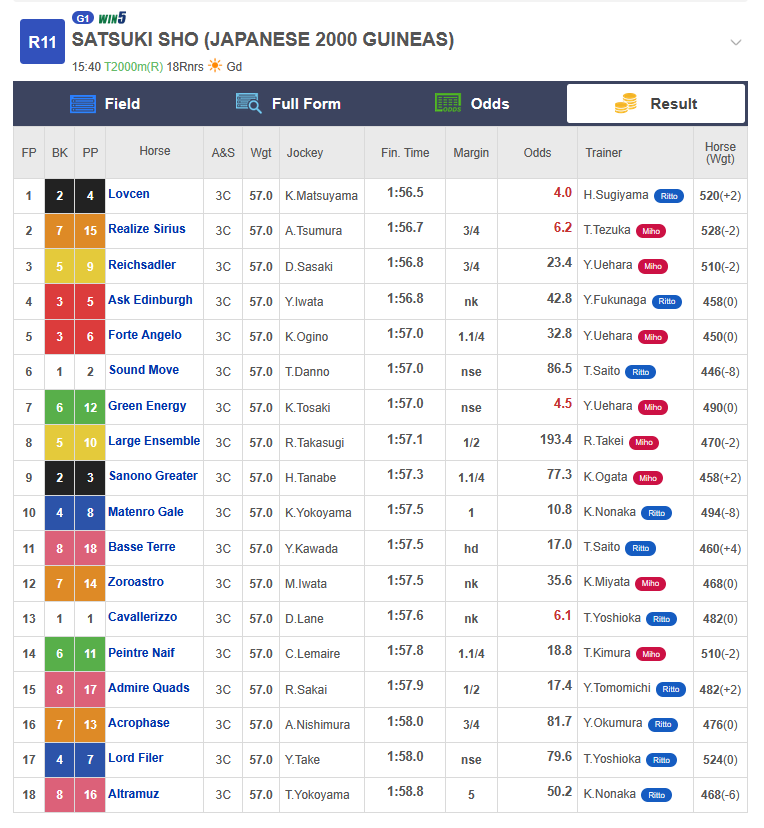Image resolution: width=764 pixels, height=828 pixels.
Task: Click the G1 grade badge
Action: click(83, 18)
